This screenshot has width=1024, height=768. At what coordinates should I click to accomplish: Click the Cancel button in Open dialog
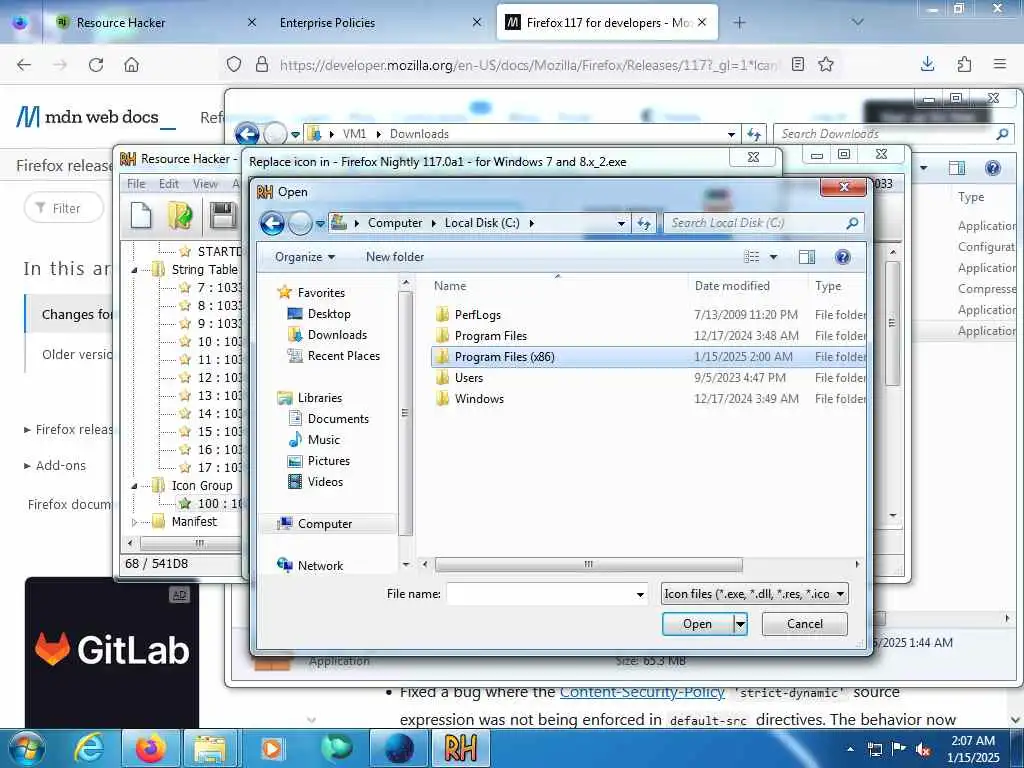pyautogui.click(x=805, y=624)
